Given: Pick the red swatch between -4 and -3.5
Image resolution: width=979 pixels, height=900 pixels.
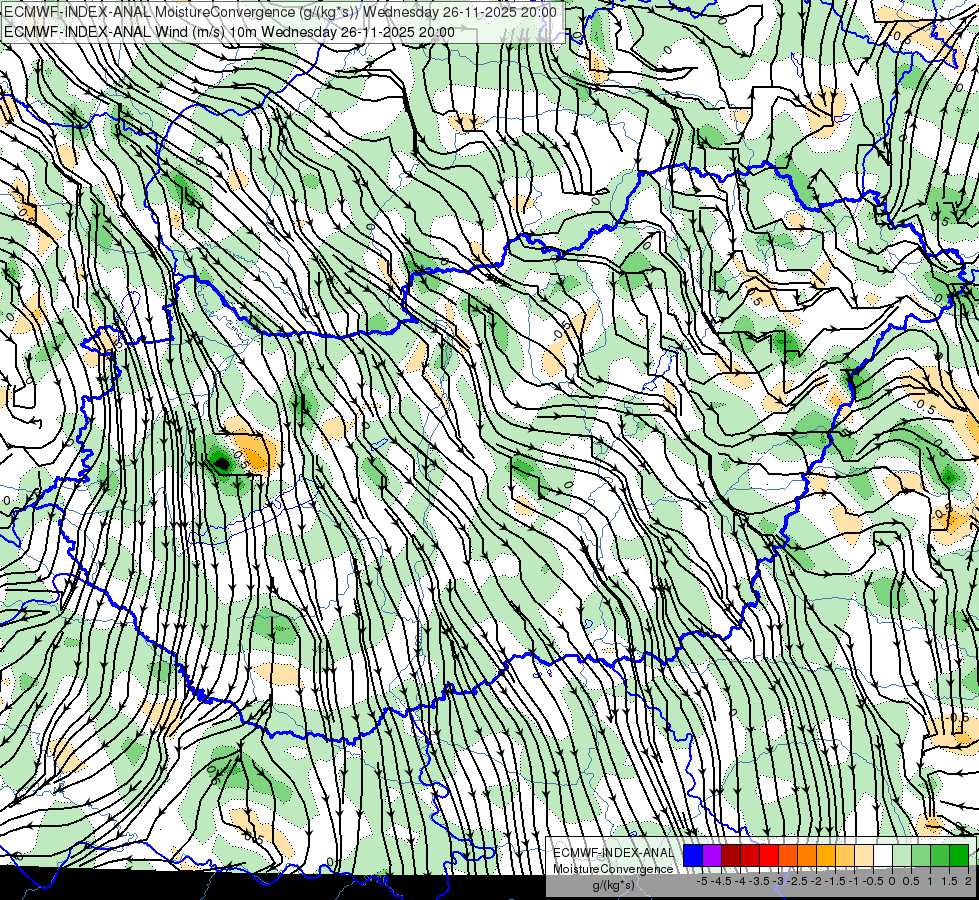Looking at the screenshot, I should click(750, 855).
